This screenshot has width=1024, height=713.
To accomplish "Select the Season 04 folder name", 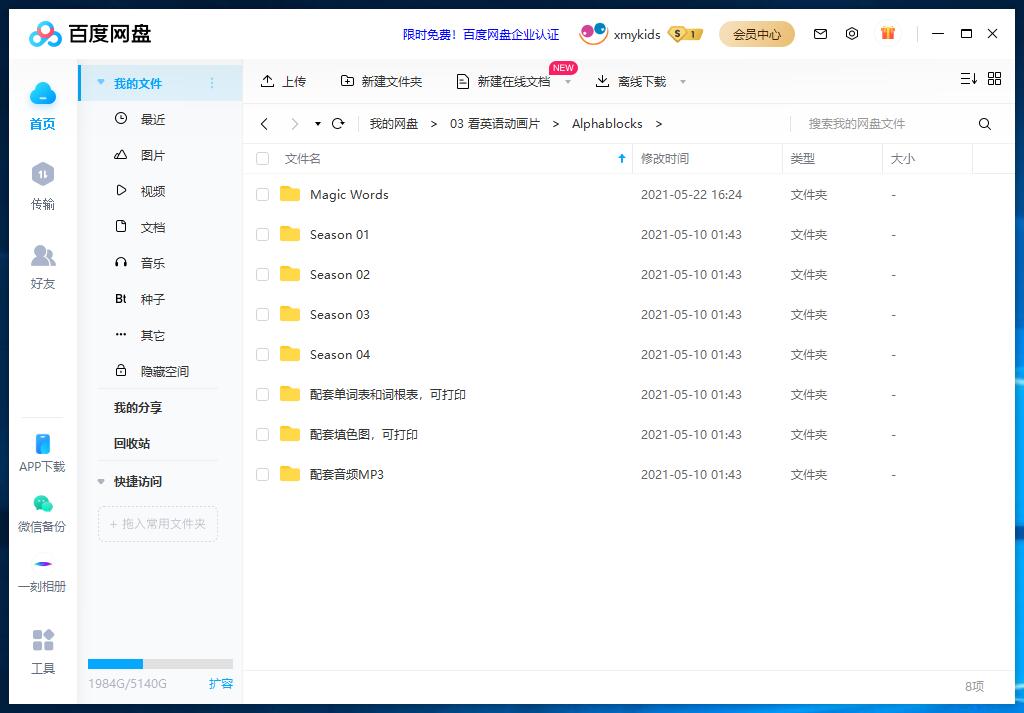I will click(340, 355).
